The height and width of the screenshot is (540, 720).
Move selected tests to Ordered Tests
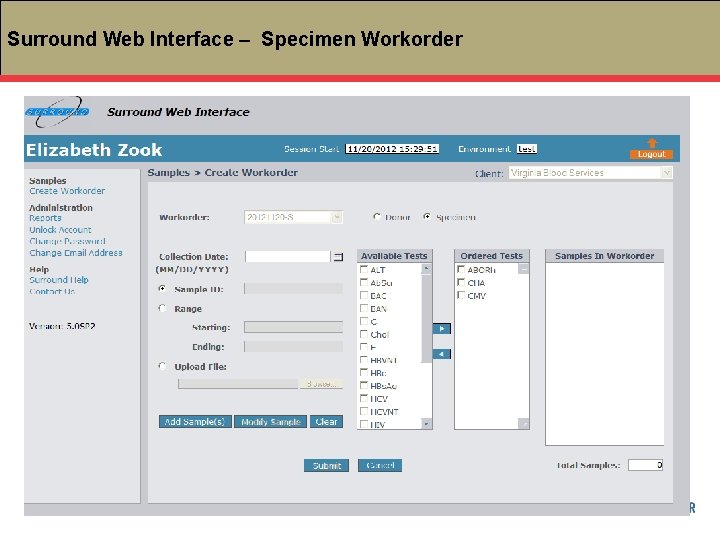442,328
